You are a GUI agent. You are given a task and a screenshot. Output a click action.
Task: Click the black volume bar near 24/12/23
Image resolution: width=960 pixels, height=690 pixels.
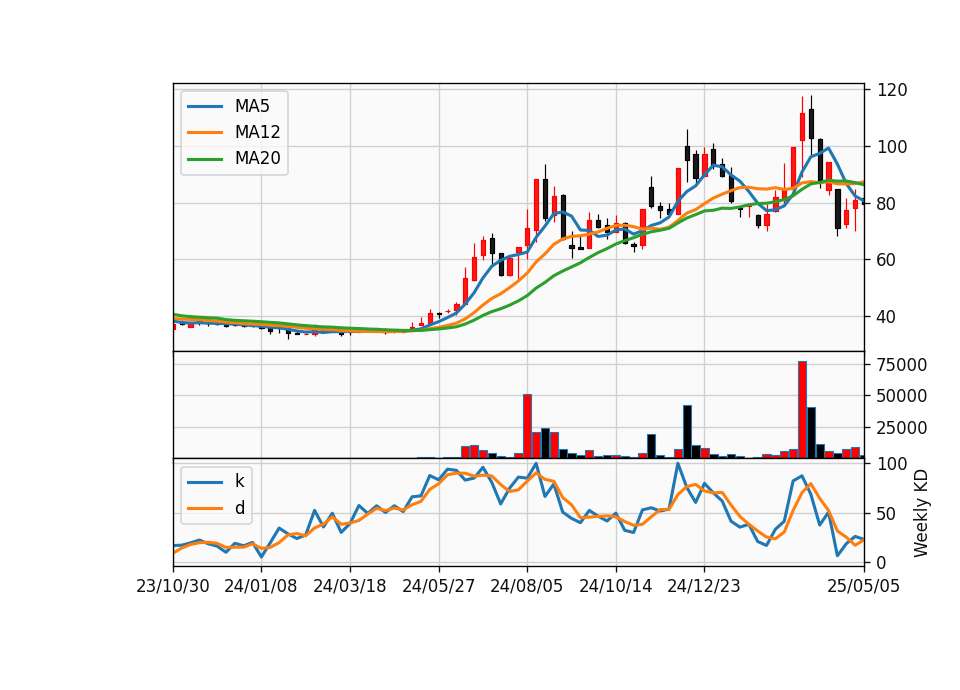click(688, 432)
